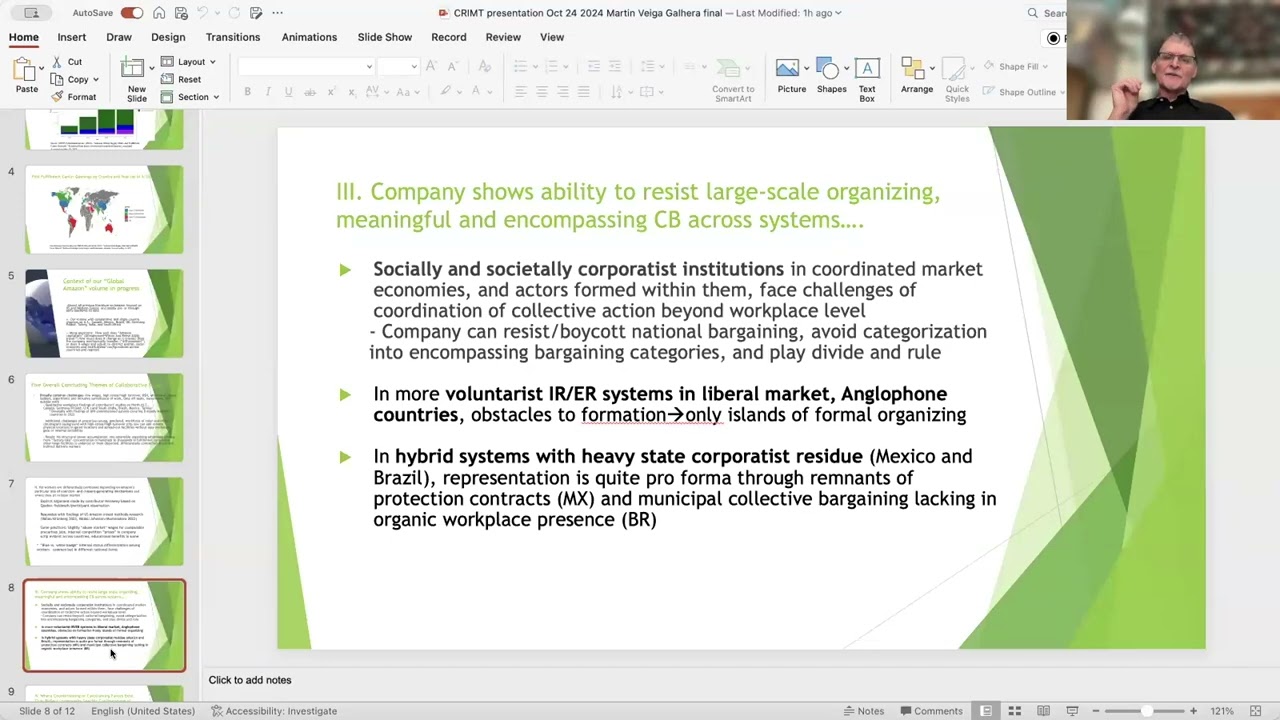This screenshot has height=720, width=1280.
Task: Select slide 5 thumbnail
Action: point(104,313)
